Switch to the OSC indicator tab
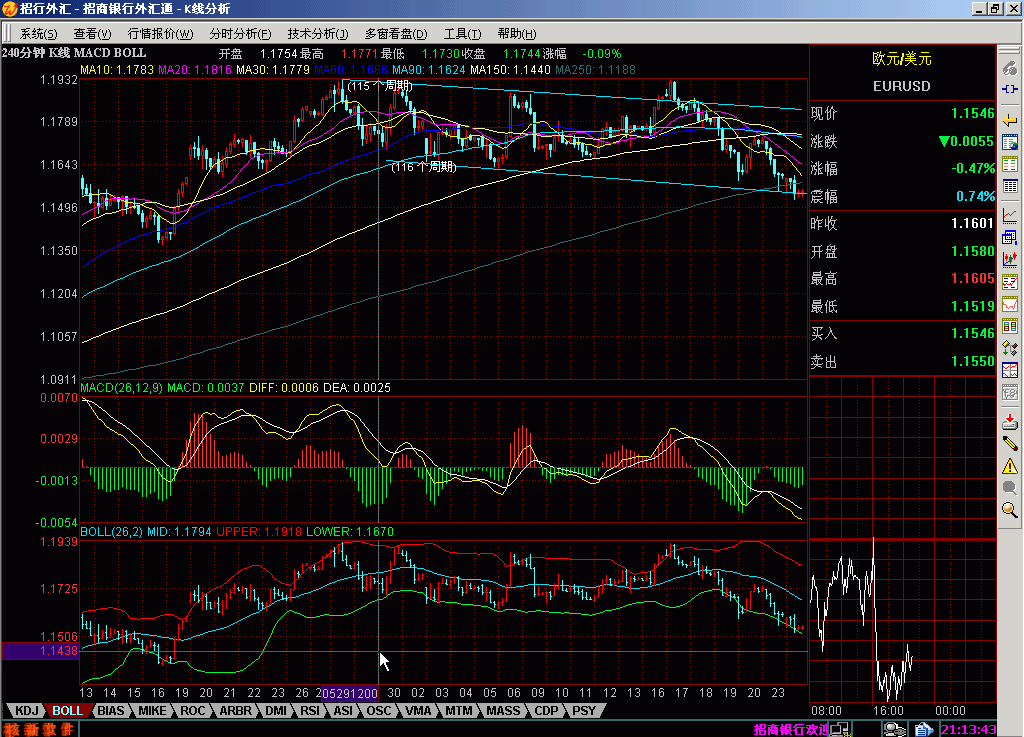Image resolution: width=1024 pixels, height=737 pixels. click(378, 711)
